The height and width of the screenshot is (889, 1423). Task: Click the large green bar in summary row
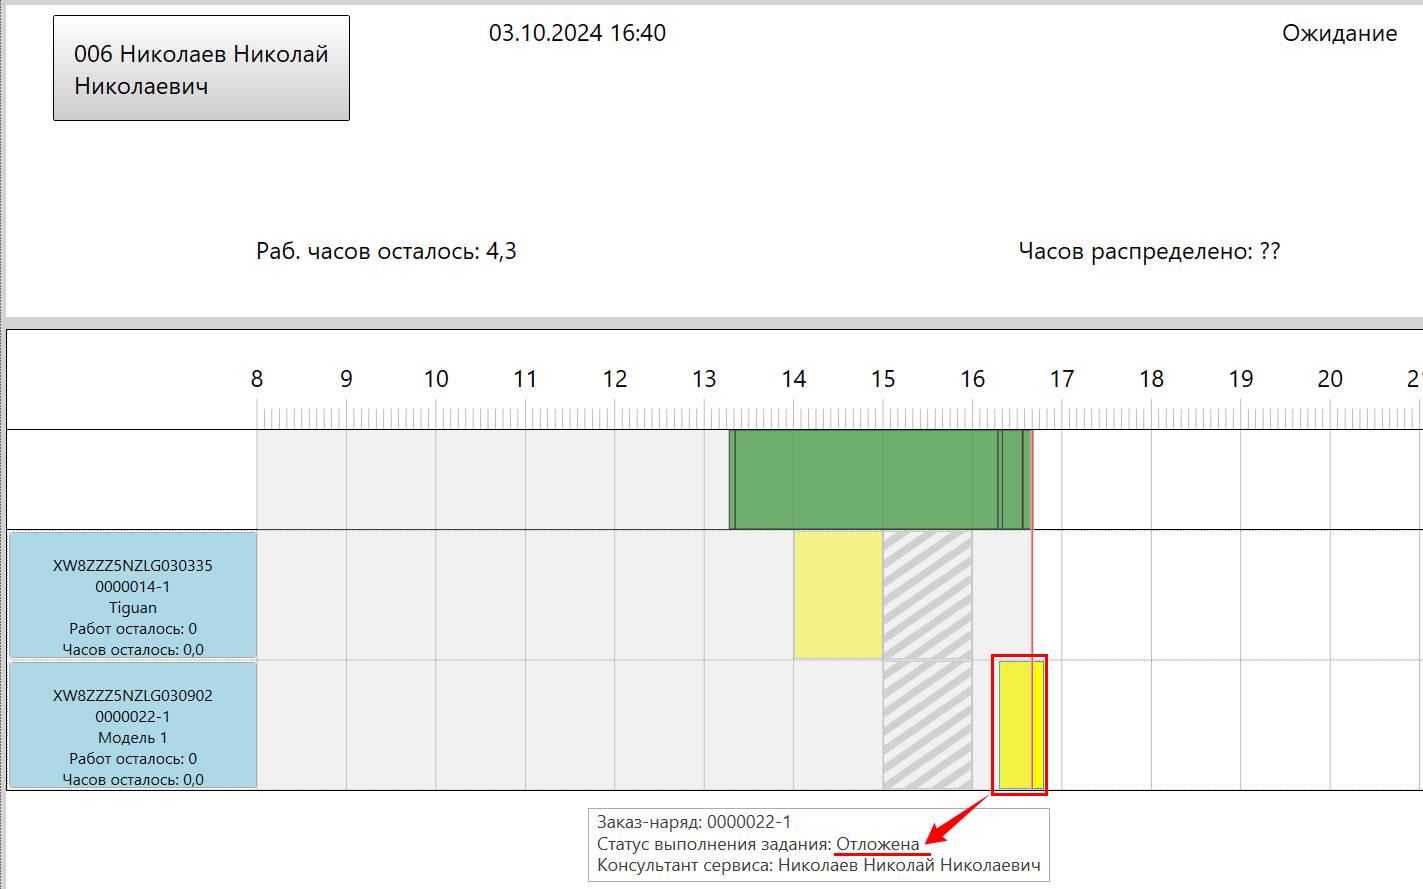(x=865, y=480)
